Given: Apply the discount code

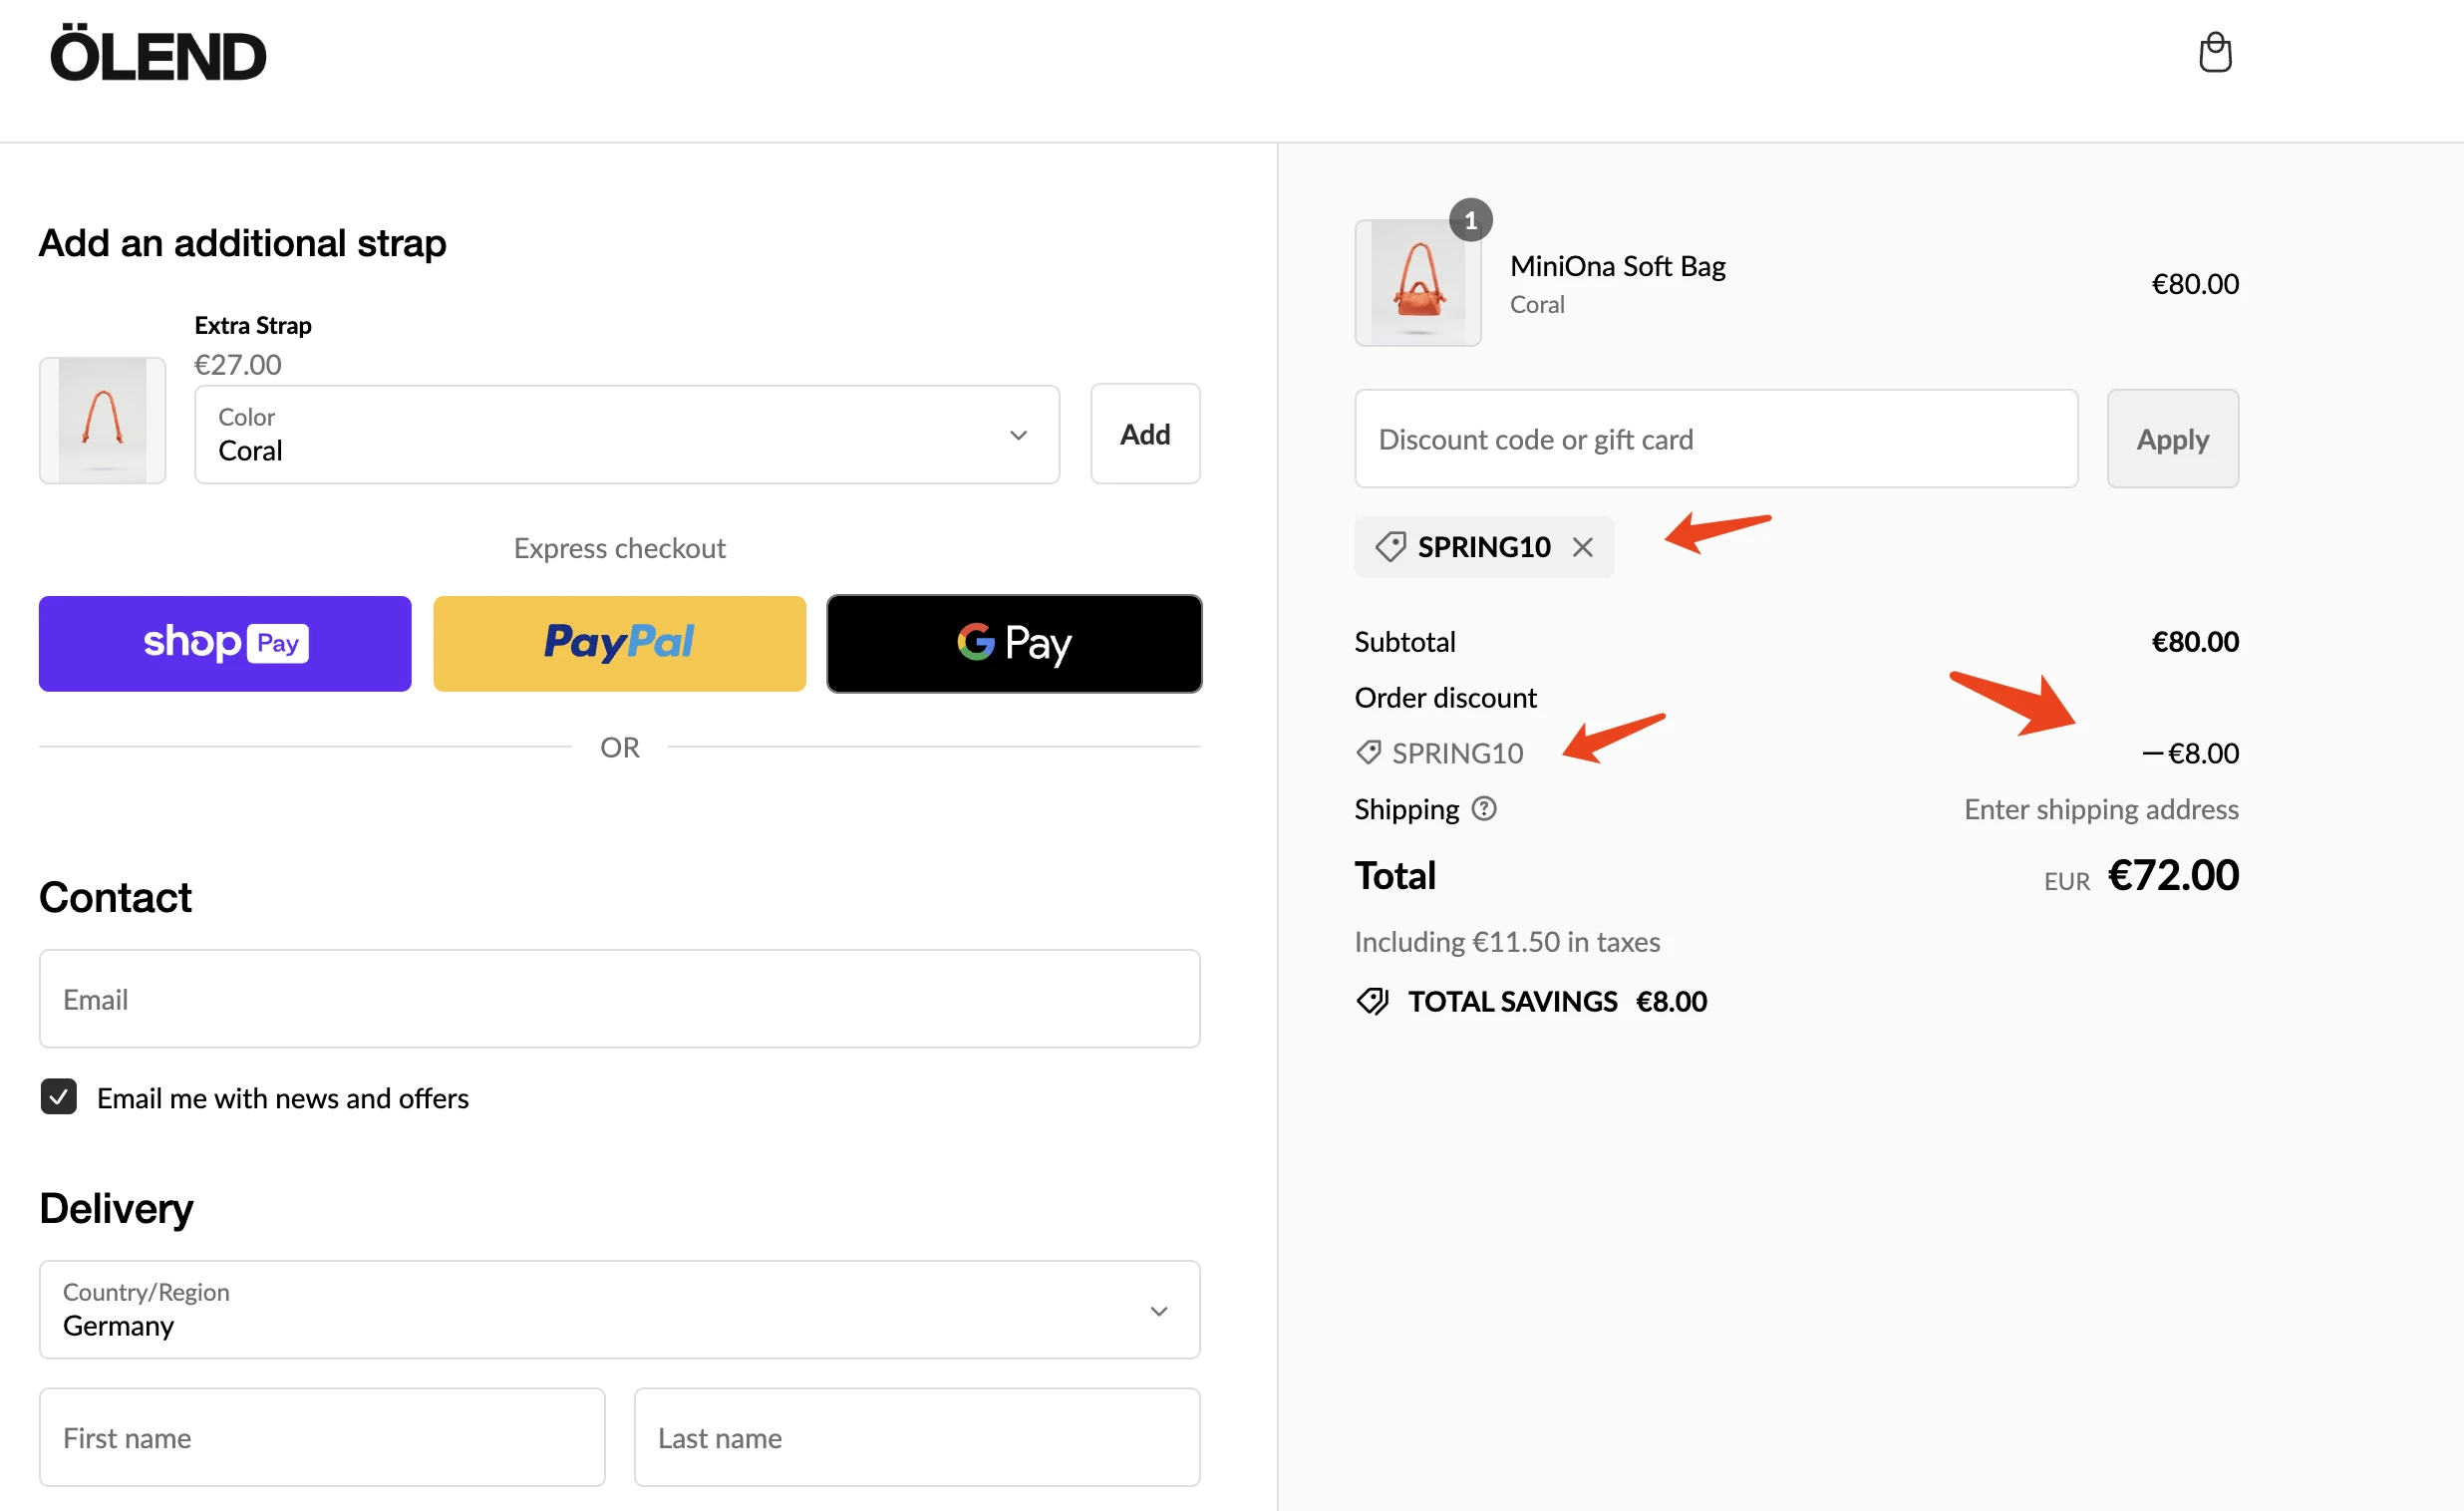Looking at the screenshot, I should (x=2172, y=439).
